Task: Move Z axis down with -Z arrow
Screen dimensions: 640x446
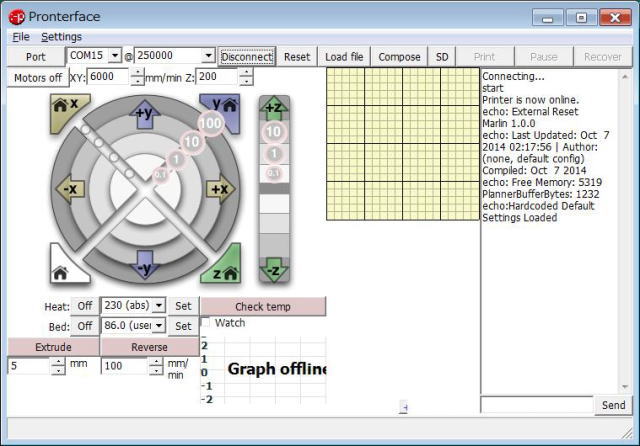Action: tap(274, 269)
